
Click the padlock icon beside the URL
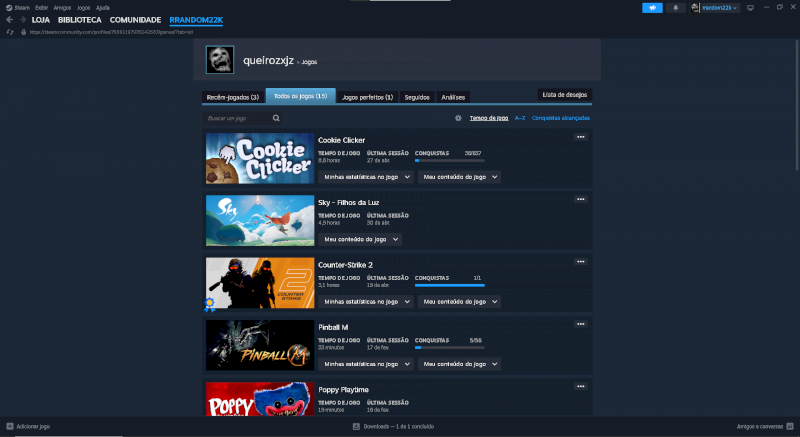point(23,32)
